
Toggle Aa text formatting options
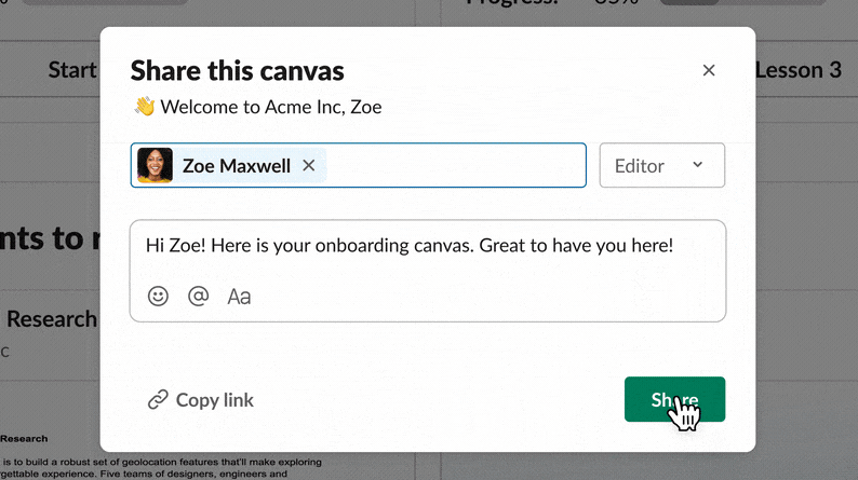click(239, 296)
